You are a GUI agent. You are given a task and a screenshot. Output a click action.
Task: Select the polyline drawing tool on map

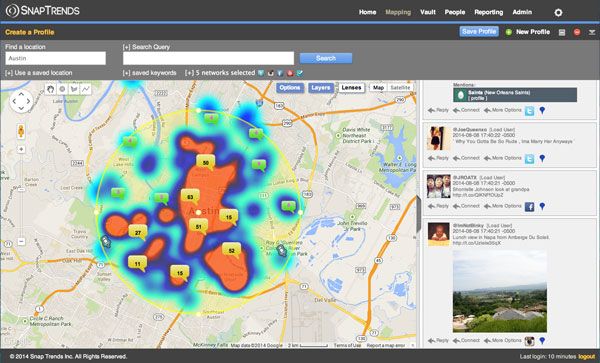[x=86, y=89]
